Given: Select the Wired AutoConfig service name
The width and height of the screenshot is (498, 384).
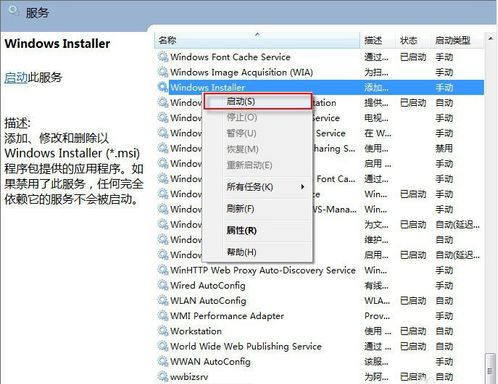Looking at the screenshot, I should click(x=208, y=285).
